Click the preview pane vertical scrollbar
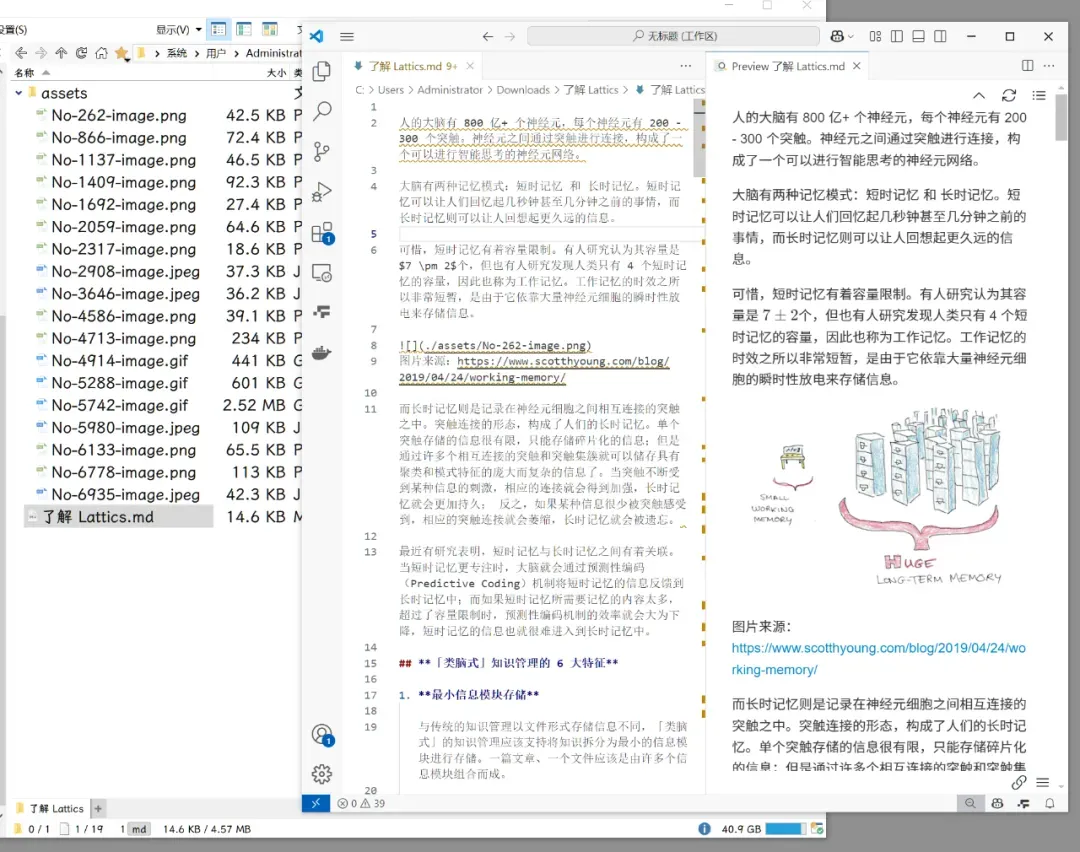The height and width of the screenshot is (852, 1080). point(1061,118)
